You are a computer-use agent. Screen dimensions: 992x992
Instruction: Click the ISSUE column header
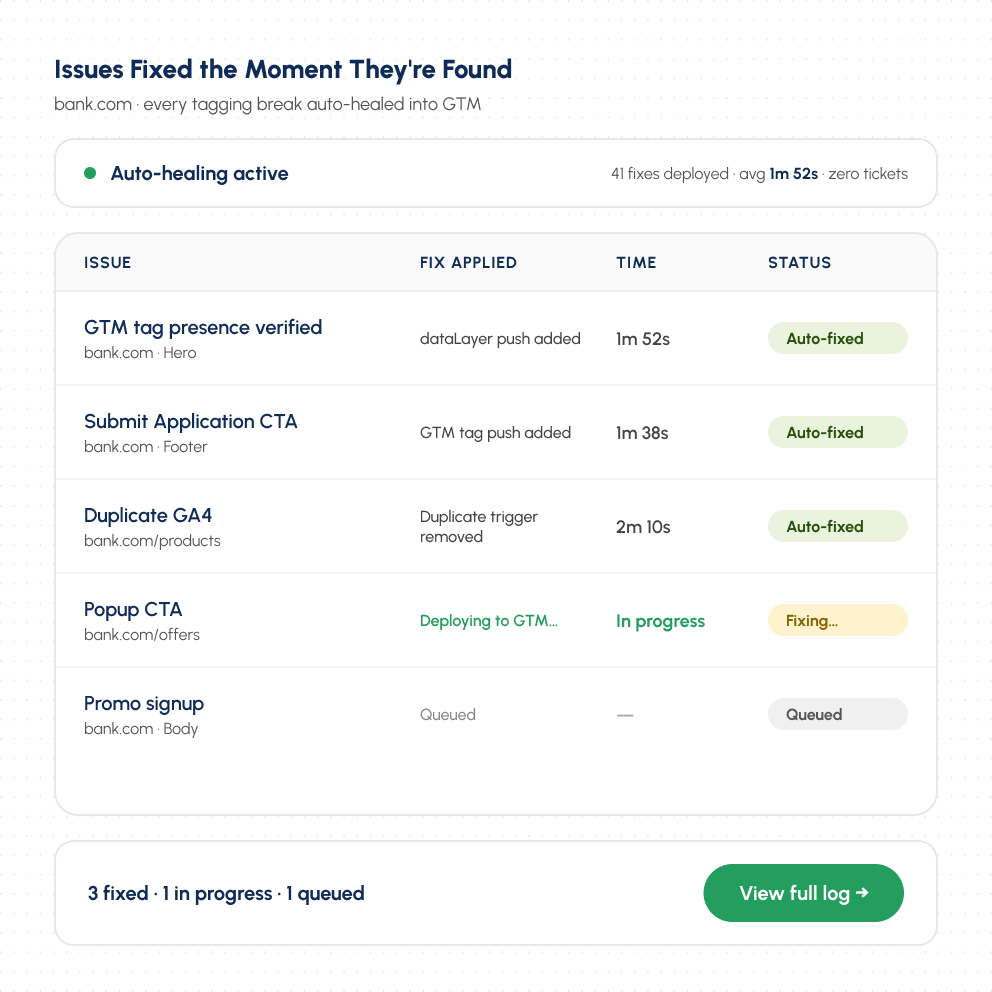(108, 263)
